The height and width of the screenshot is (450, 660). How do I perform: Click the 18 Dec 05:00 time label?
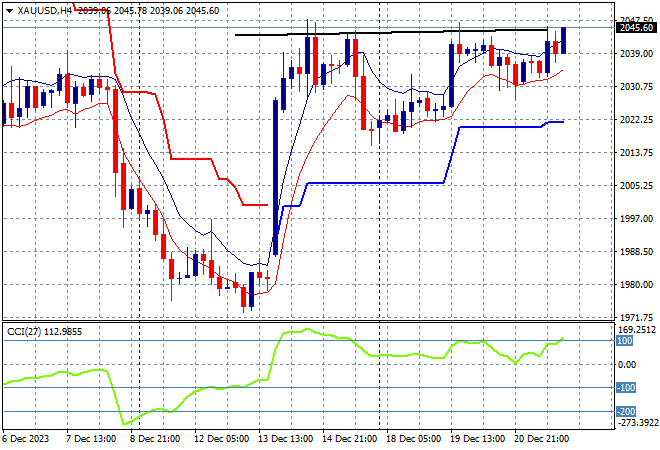[x=414, y=439]
